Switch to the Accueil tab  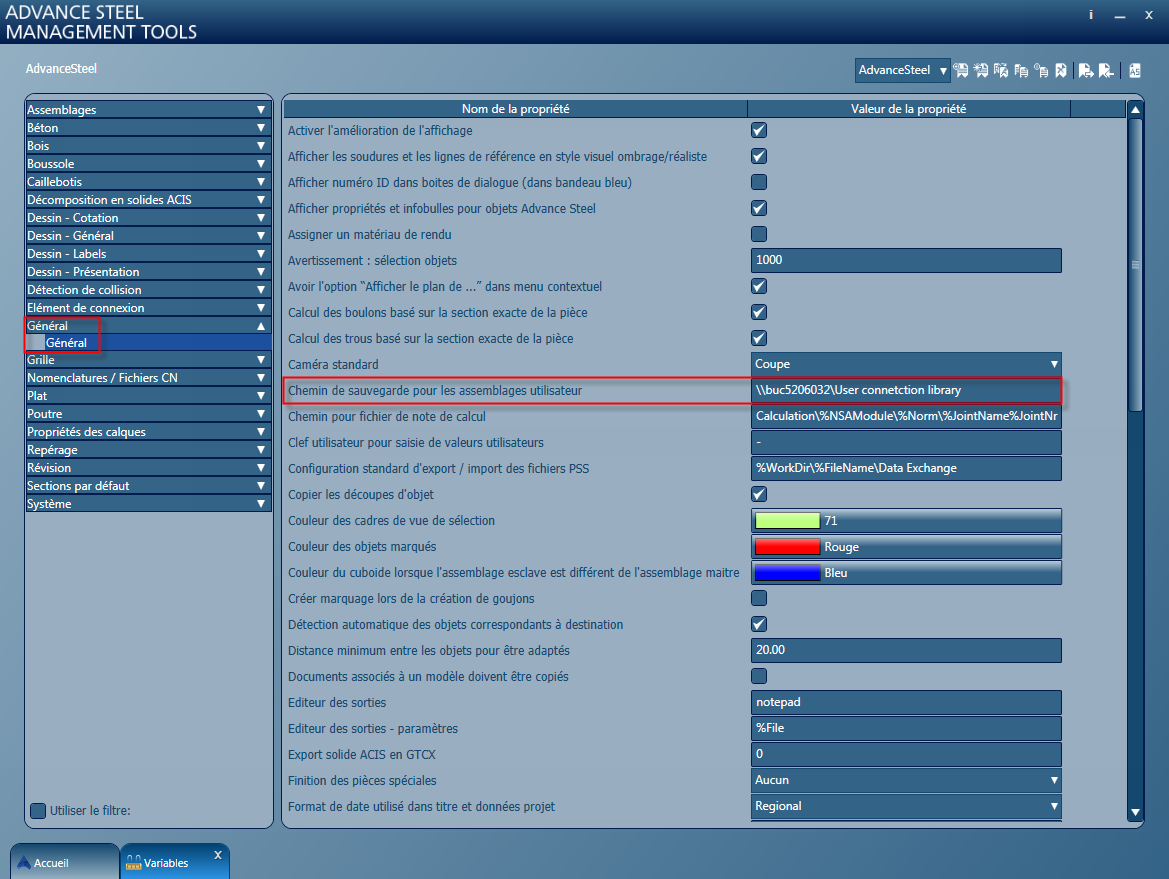(64, 863)
